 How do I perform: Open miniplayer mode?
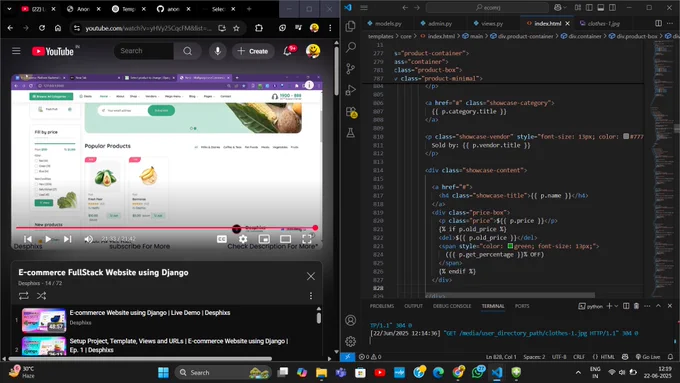click(264, 239)
